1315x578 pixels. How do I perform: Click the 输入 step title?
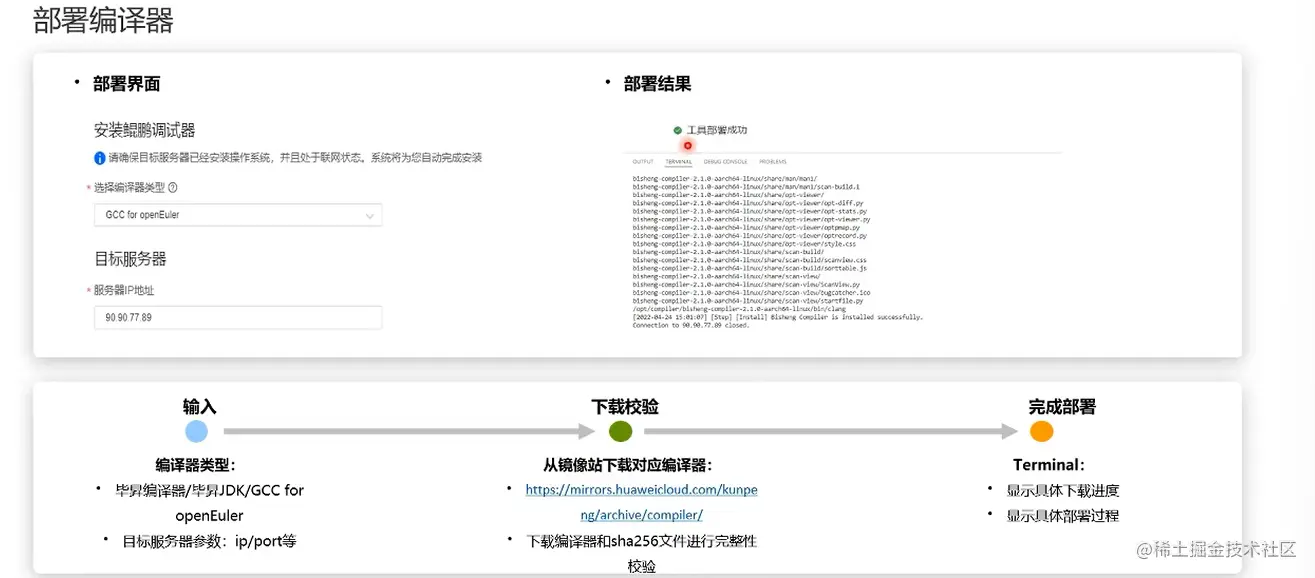(199, 407)
